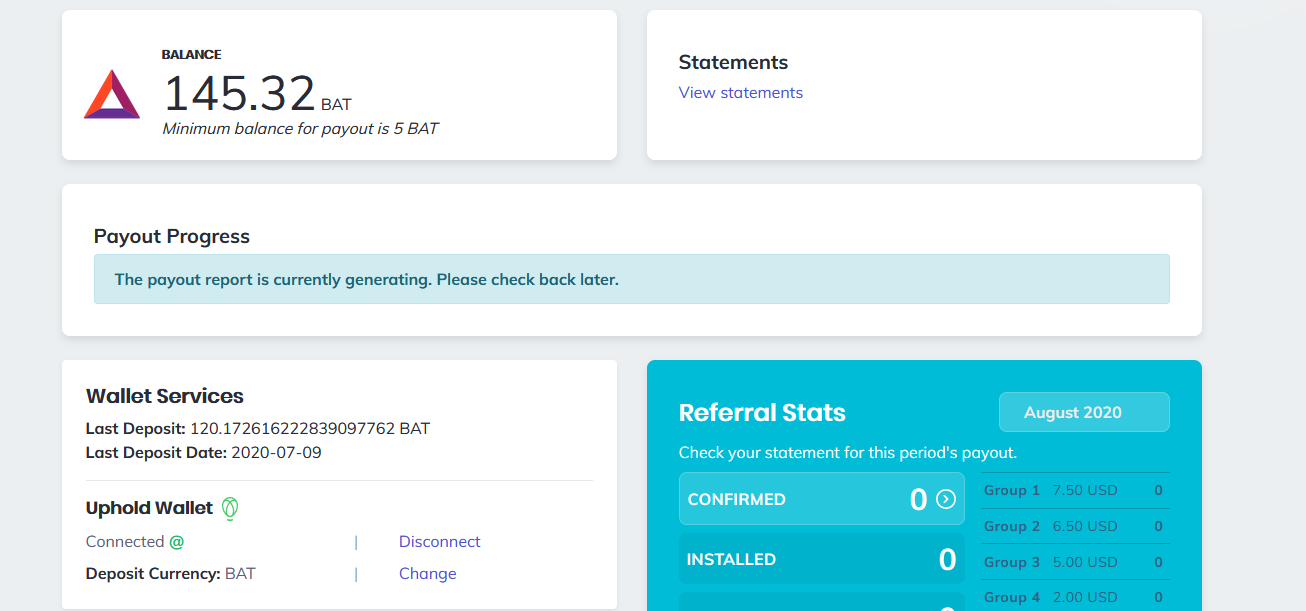Click the Group 1 7.50 USD row
Viewport: 1306px width, 611px height.
pyautogui.click(x=1075, y=490)
